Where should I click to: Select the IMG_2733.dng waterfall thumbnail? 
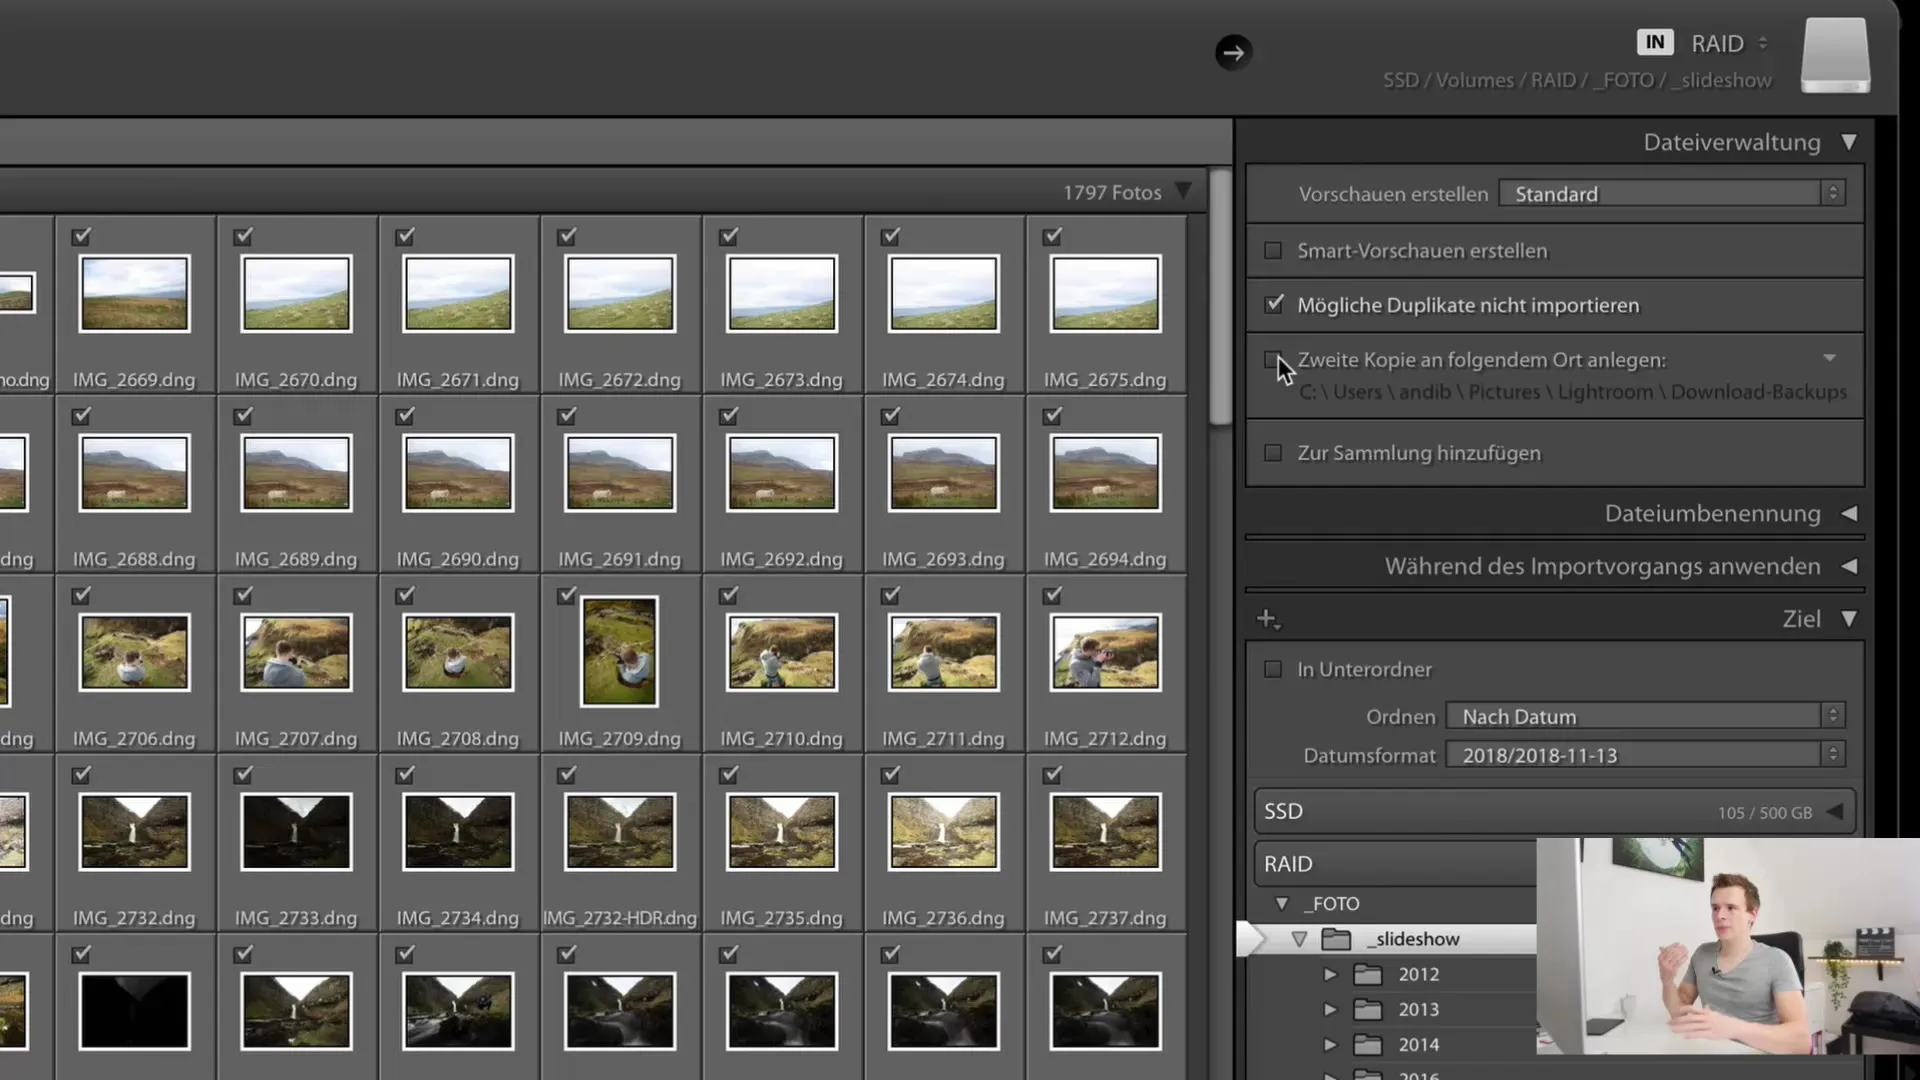[297, 832]
